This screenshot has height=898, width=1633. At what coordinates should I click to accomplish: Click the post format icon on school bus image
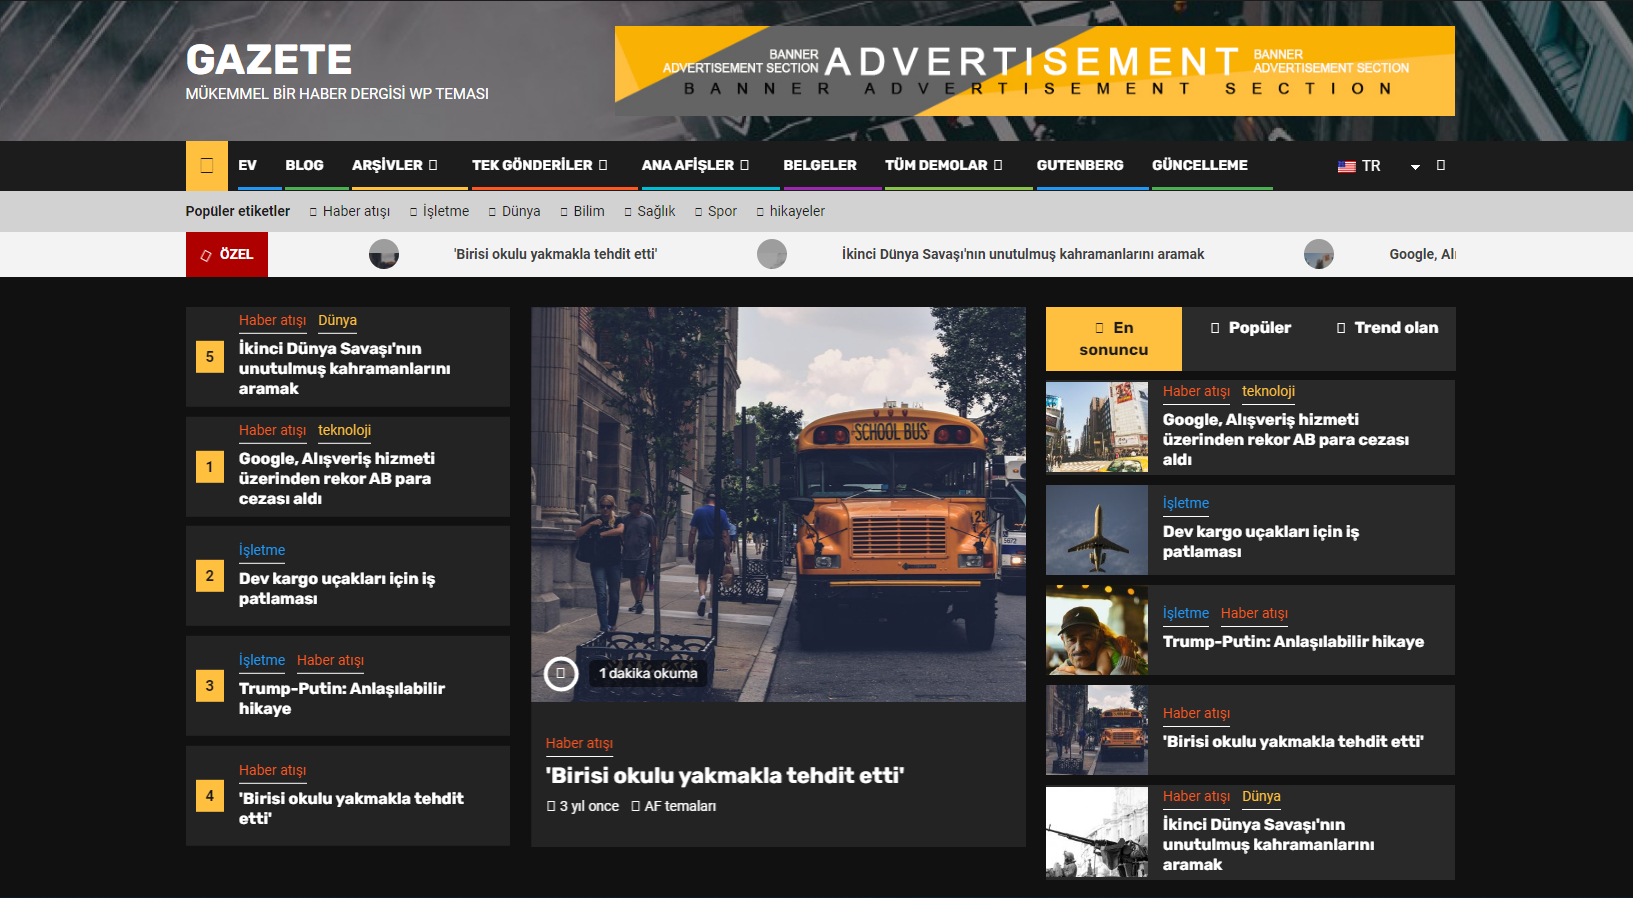561,673
